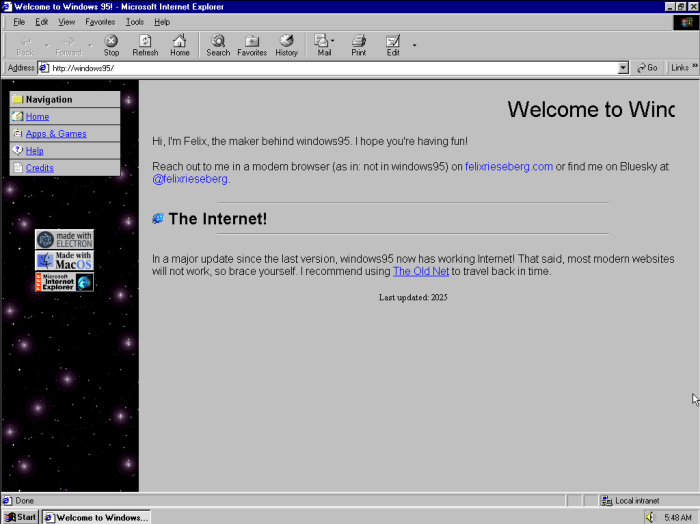The height and width of the screenshot is (524, 700).
Task: Go to the Home page via toolbar
Action: click(179, 46)
